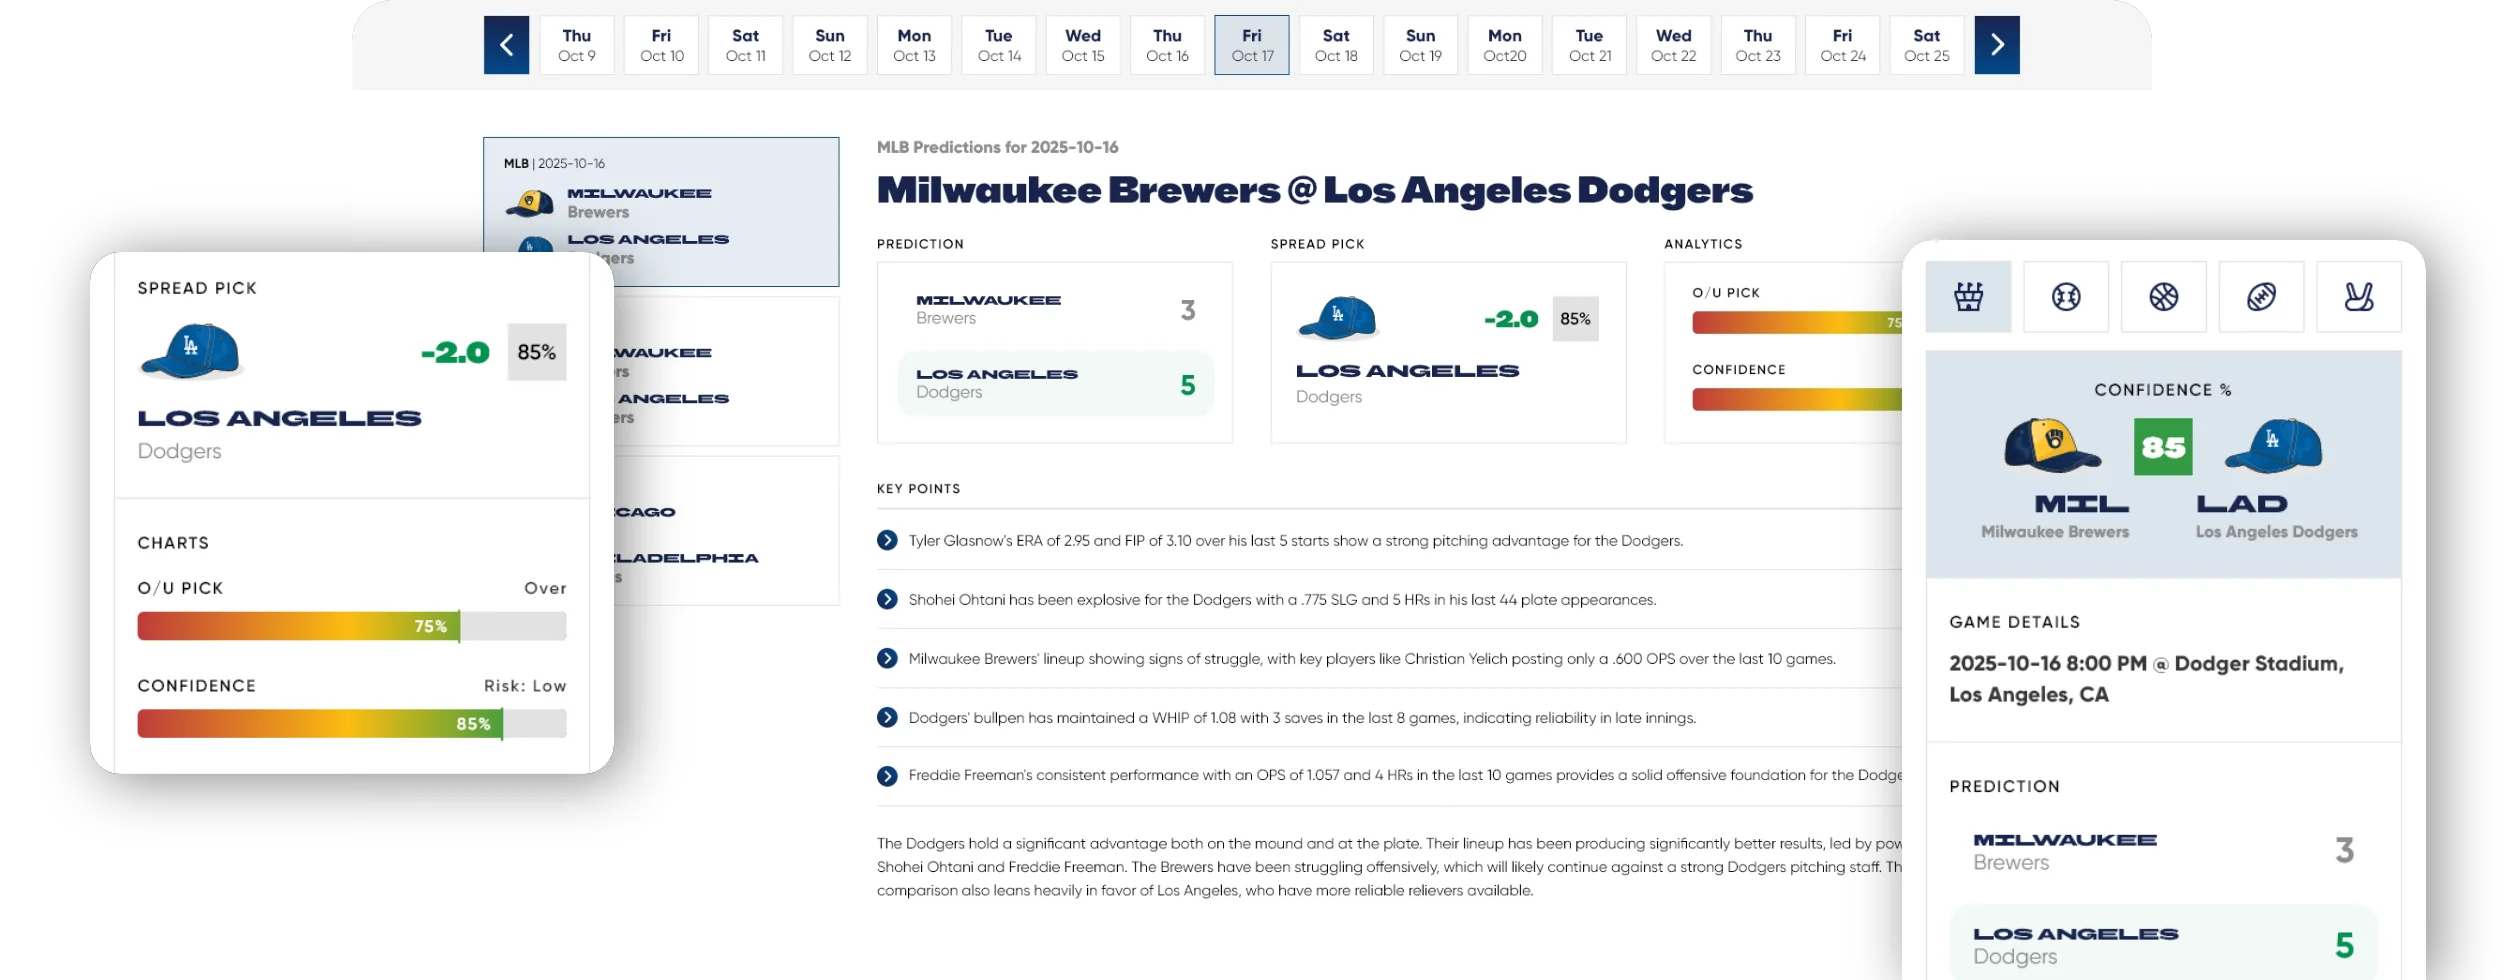Click the green 85 confidence badge

(2162, 447)
